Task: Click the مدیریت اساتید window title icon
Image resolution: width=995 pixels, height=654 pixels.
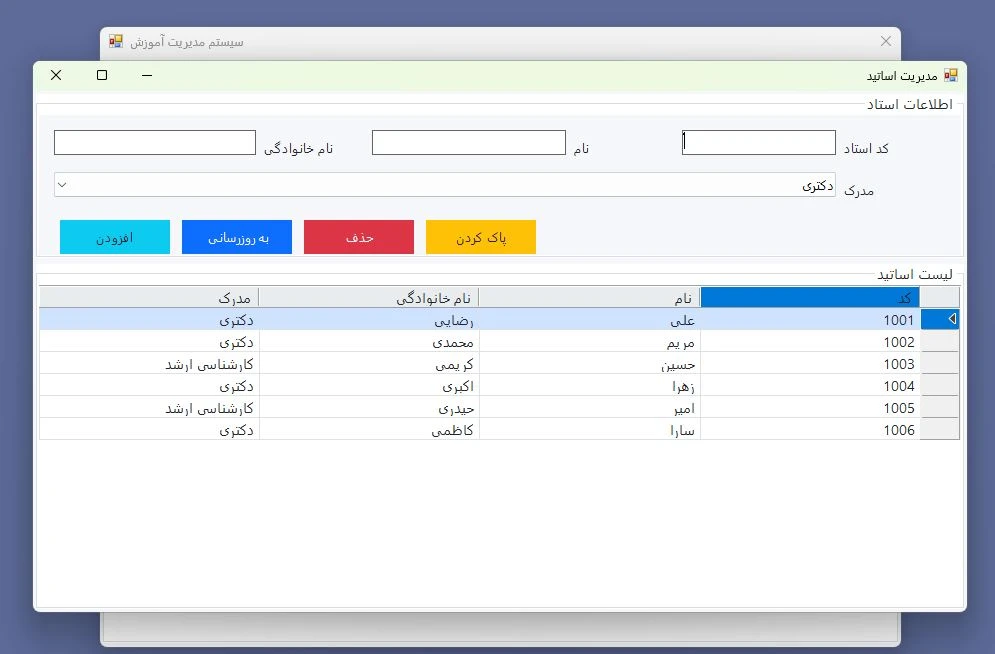Action: click(x=950, y=75)
